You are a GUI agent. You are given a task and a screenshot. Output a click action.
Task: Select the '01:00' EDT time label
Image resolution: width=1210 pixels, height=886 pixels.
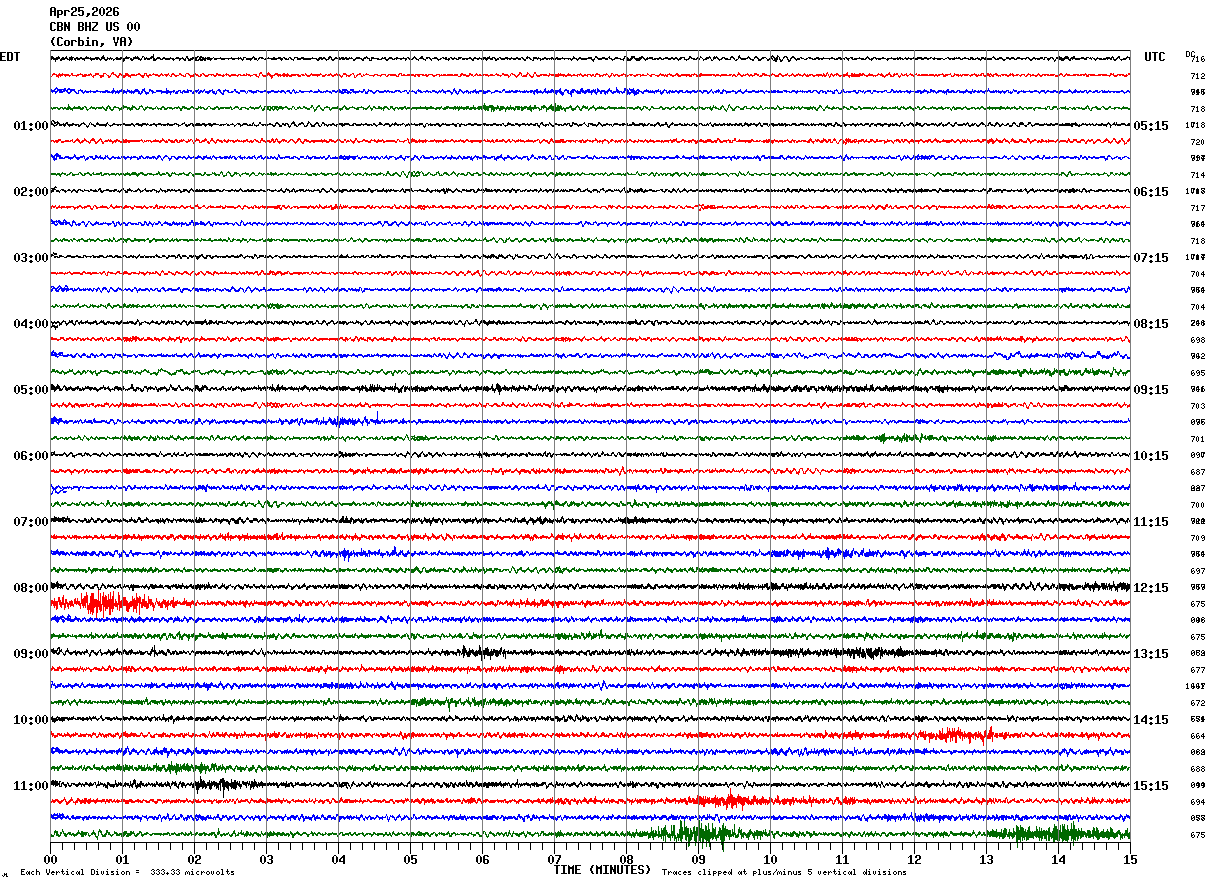coord(31,126)
